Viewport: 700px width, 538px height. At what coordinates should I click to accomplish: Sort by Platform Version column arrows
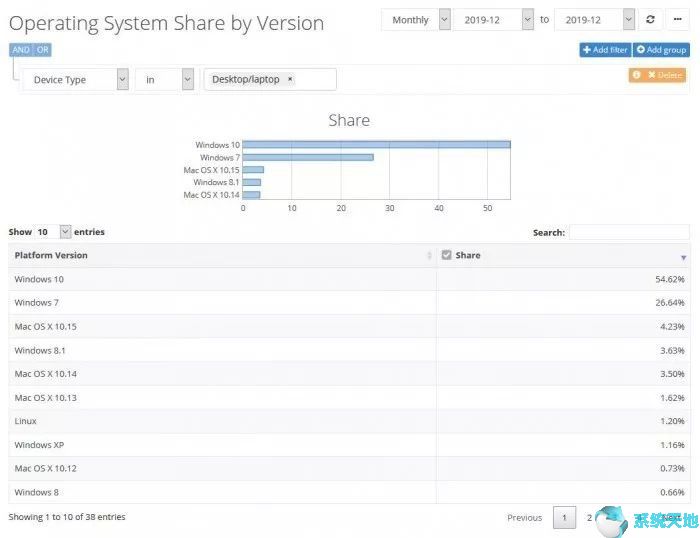tap(429, 255)
